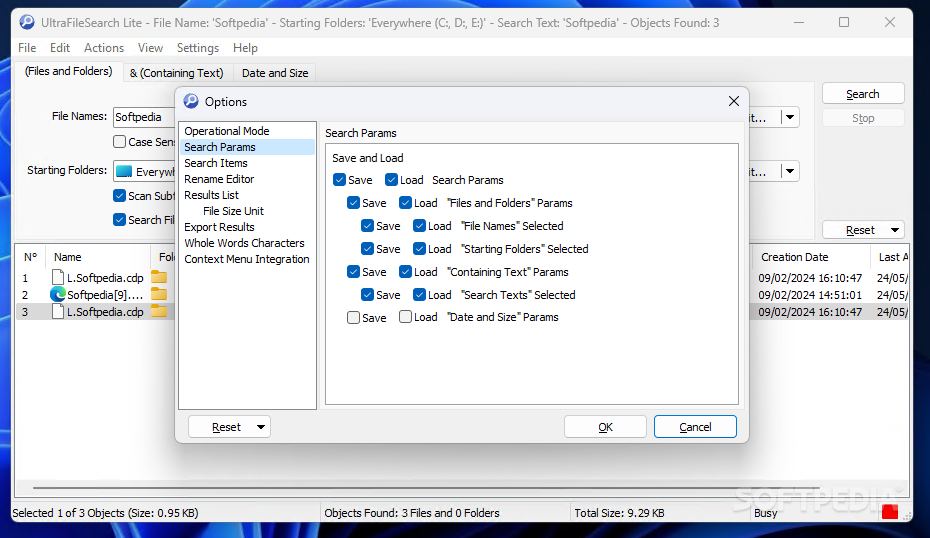Click the Search button
Screen dimensions: 930x538
click(x=863, y=94)
